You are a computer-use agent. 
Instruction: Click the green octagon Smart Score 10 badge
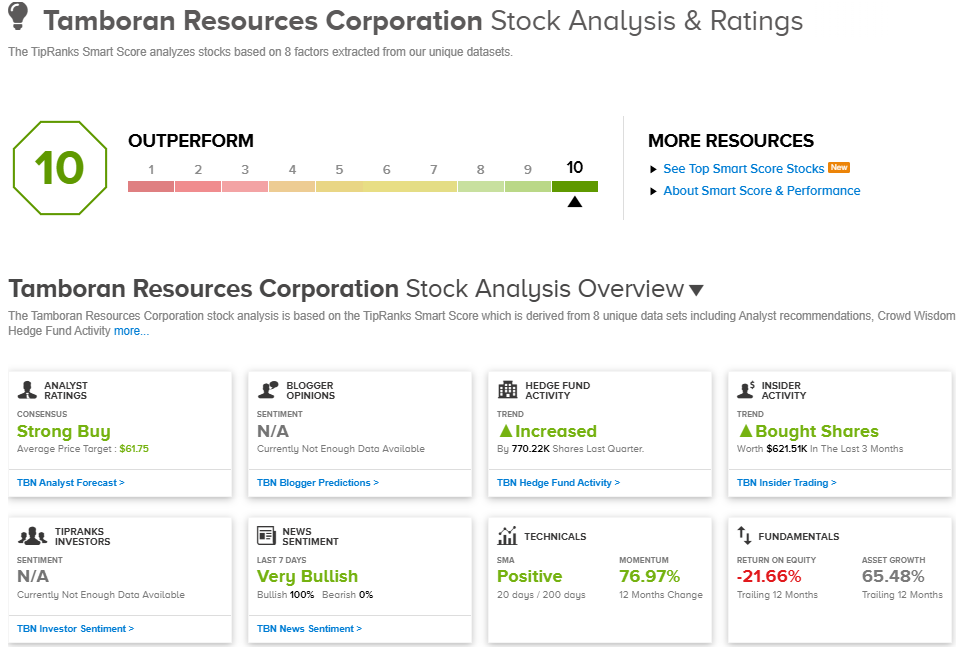pyautogui.click(x=60, y=168)
